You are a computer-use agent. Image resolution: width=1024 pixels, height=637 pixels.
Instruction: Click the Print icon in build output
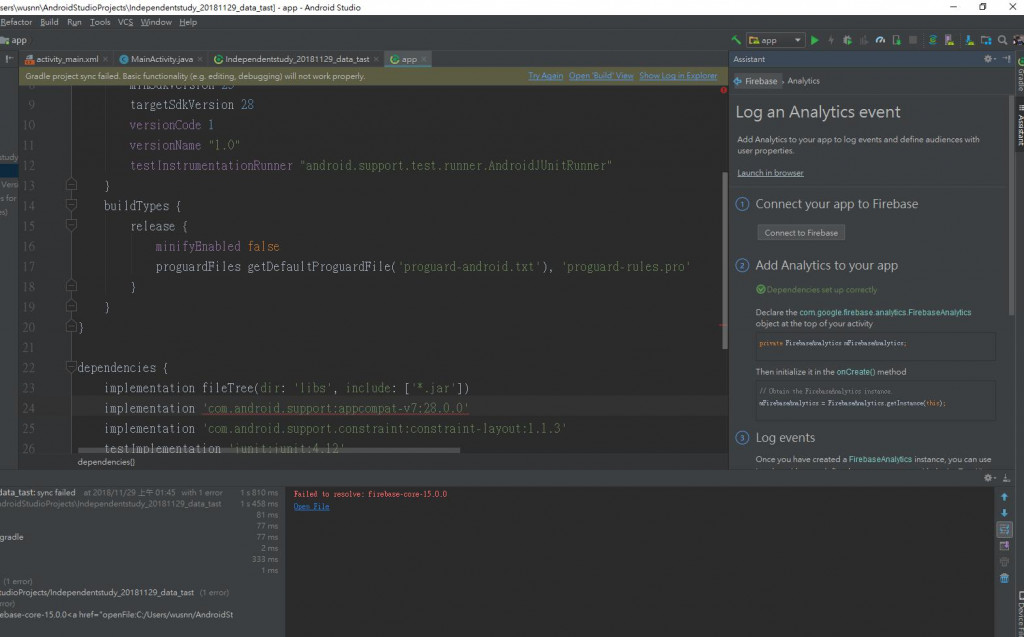[x=1004, y=562]
